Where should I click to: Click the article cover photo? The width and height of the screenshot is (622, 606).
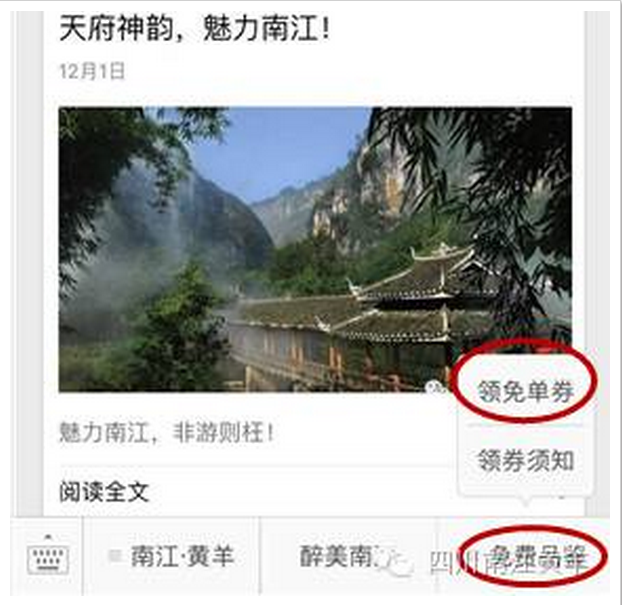(x=315, y=249)
